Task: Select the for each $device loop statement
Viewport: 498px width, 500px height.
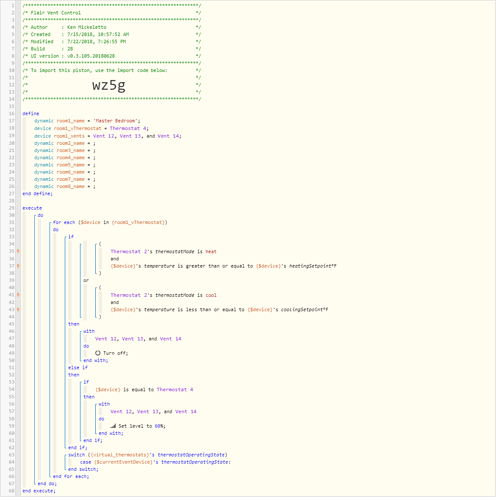Action: pyautogui.click(x=110, y=223)
